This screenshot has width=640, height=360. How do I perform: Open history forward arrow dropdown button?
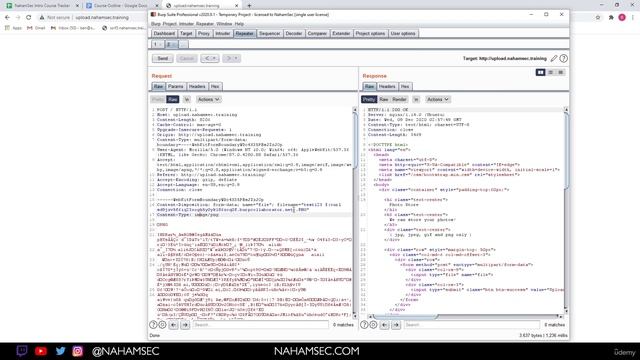(231, 58)
